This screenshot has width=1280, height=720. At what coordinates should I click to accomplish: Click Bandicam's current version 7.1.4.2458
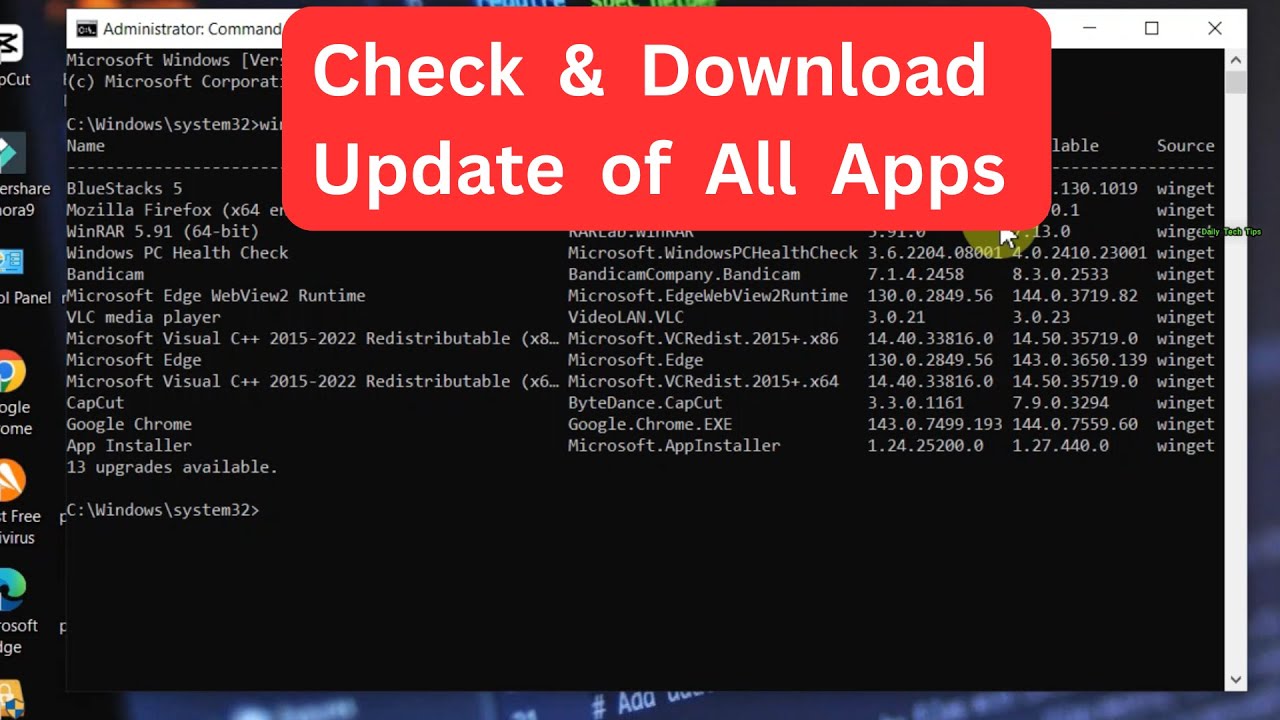click(916, 274)
